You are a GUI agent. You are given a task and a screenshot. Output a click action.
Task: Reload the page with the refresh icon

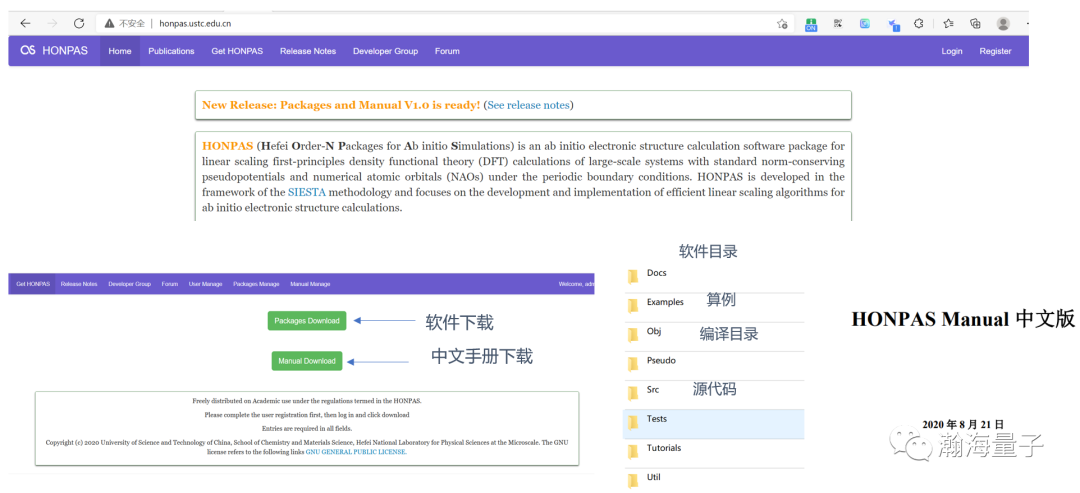pos(79,23)
